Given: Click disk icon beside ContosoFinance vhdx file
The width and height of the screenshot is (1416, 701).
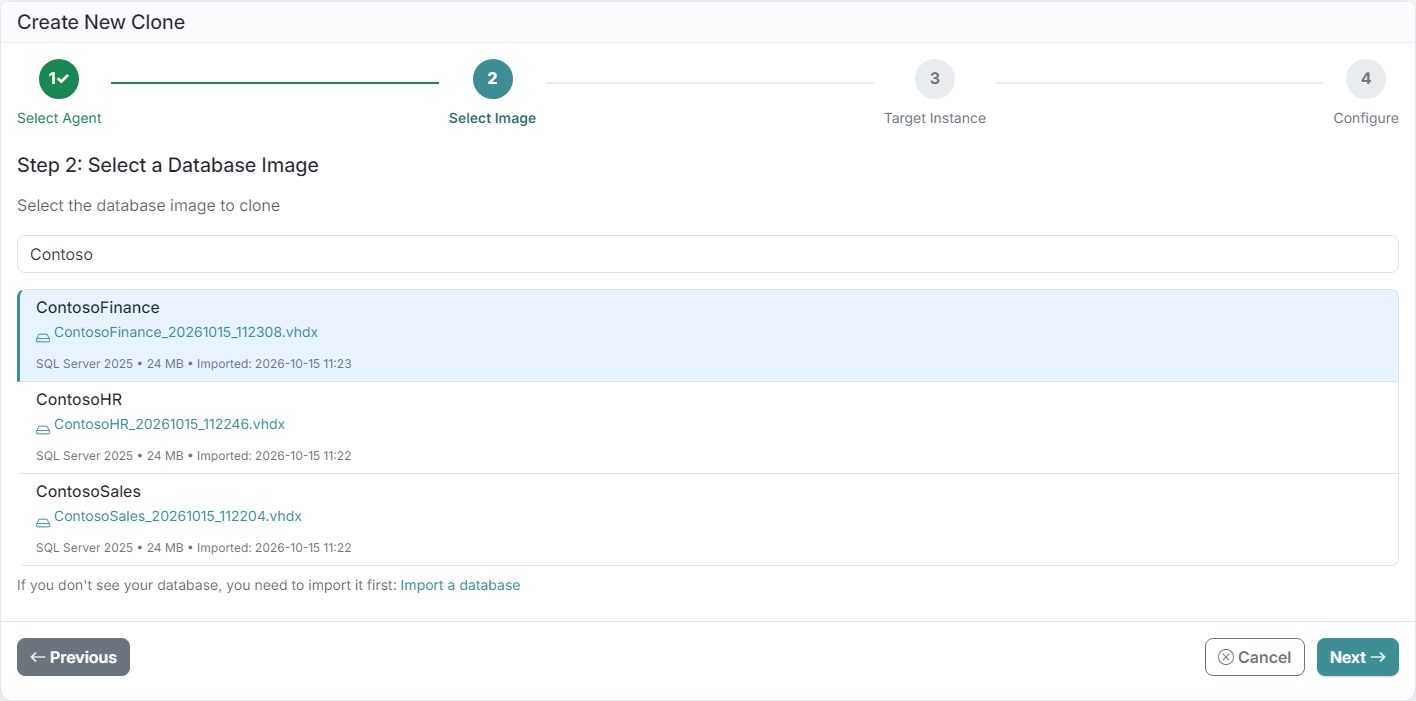Looking at the screenshot, I should point(43,337).
